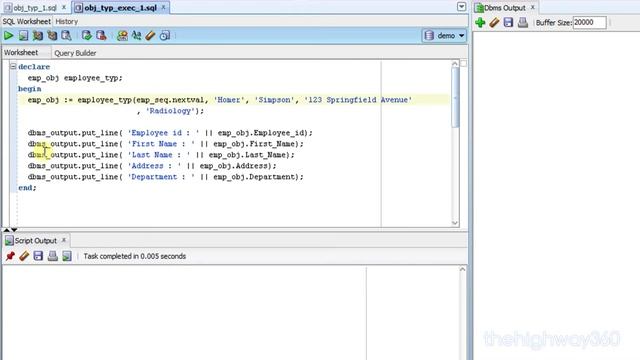Close the obj_typ_1.sql tab
The image size is (640, 360).
pos(64,7)
